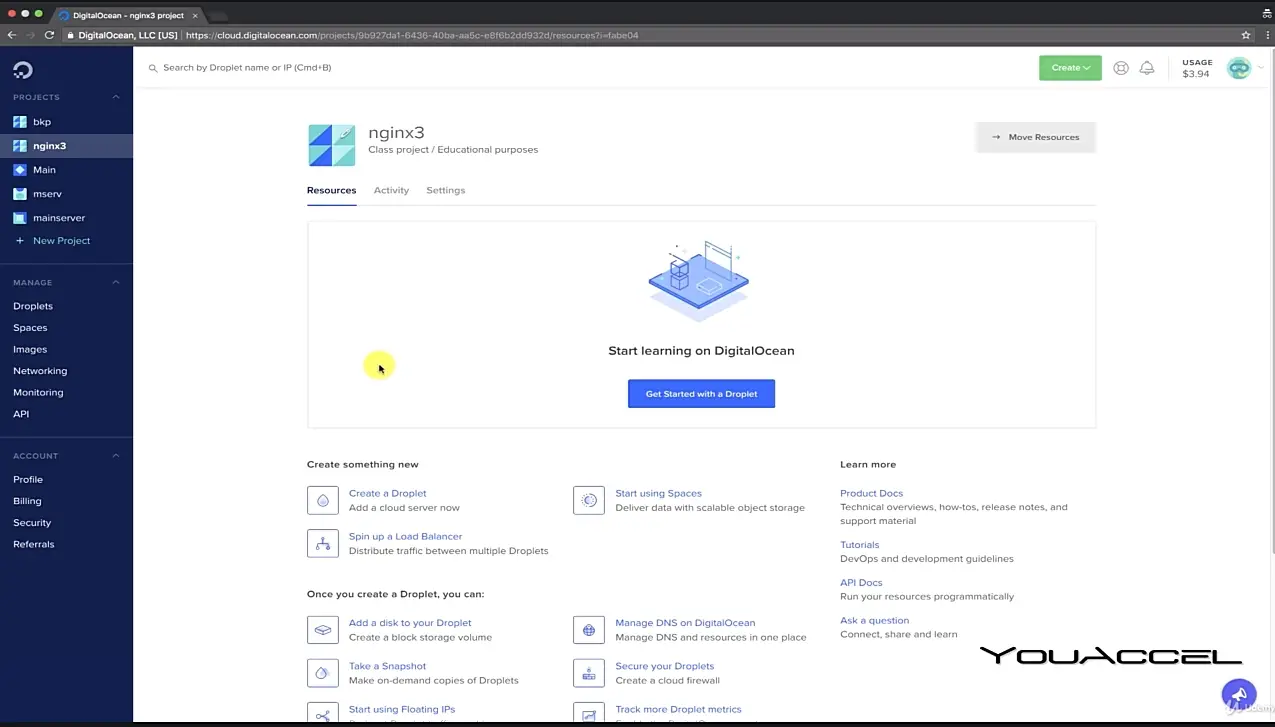
Task: Open the Ask a question link
Action: (x=874, y=620)
